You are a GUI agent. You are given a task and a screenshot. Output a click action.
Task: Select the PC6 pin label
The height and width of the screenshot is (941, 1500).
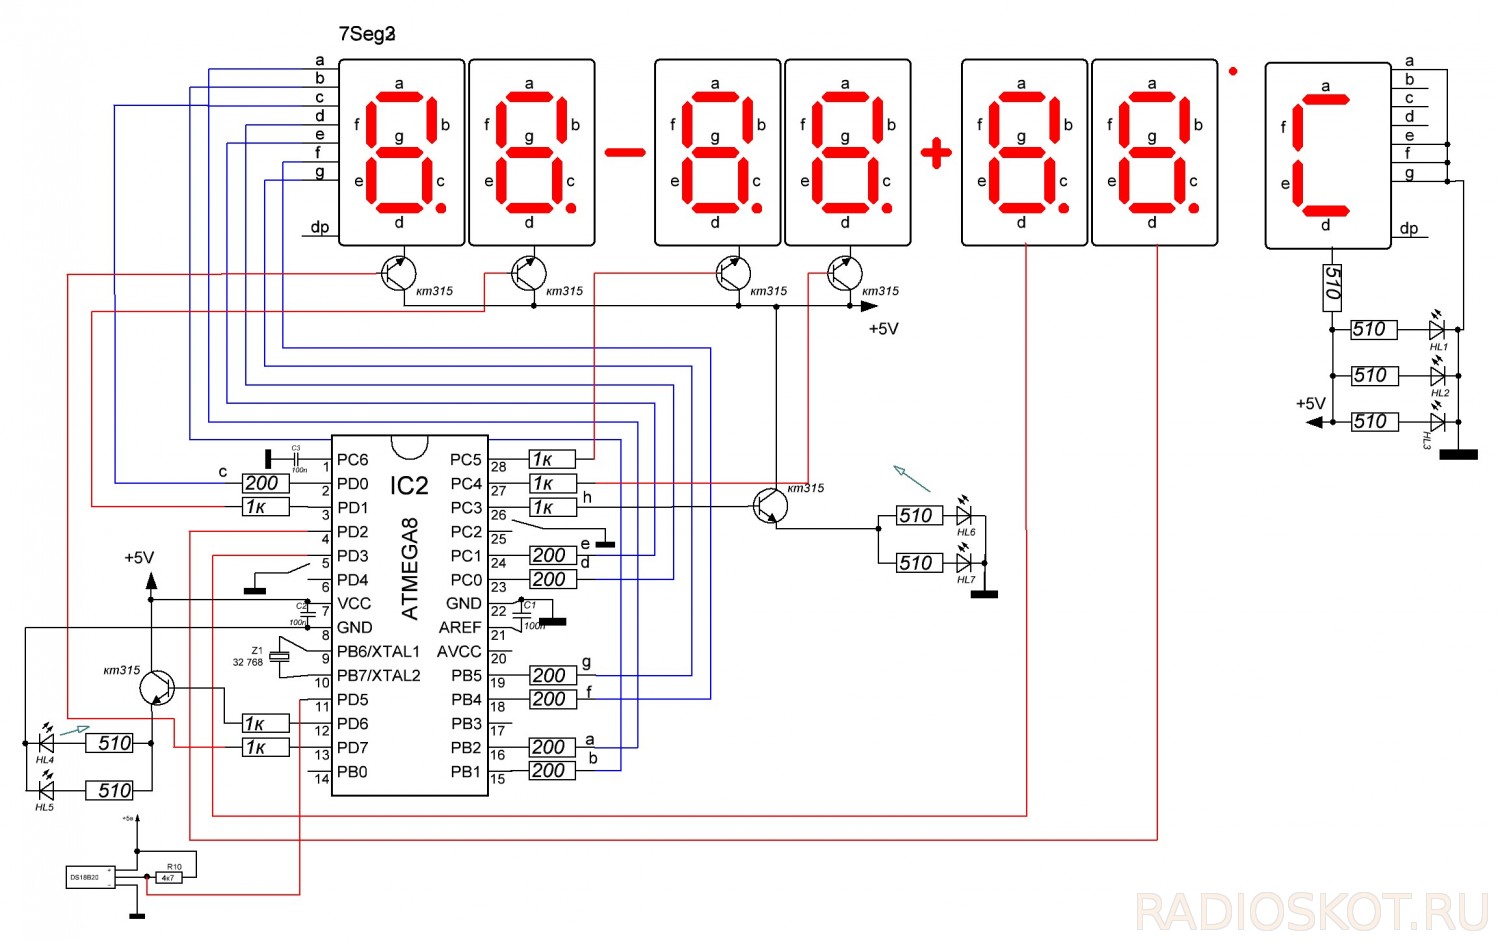[353, 459]
